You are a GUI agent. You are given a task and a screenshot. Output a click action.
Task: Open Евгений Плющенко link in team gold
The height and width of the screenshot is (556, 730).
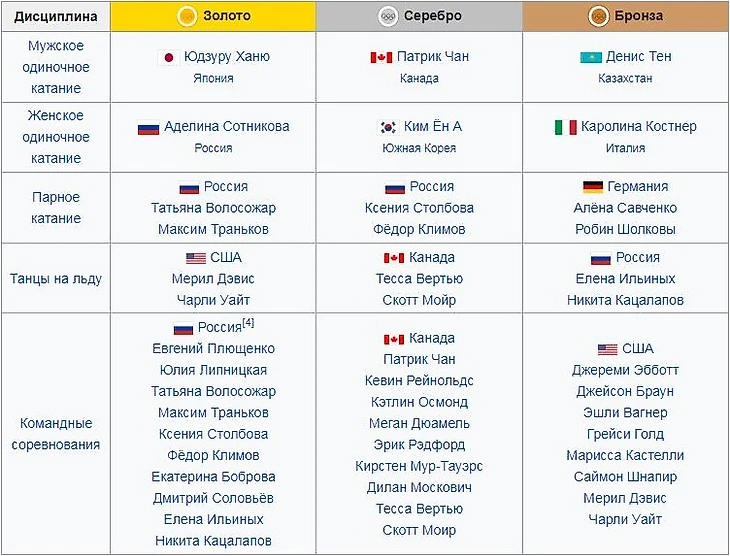pyautogui.click(x=213, y=348)
